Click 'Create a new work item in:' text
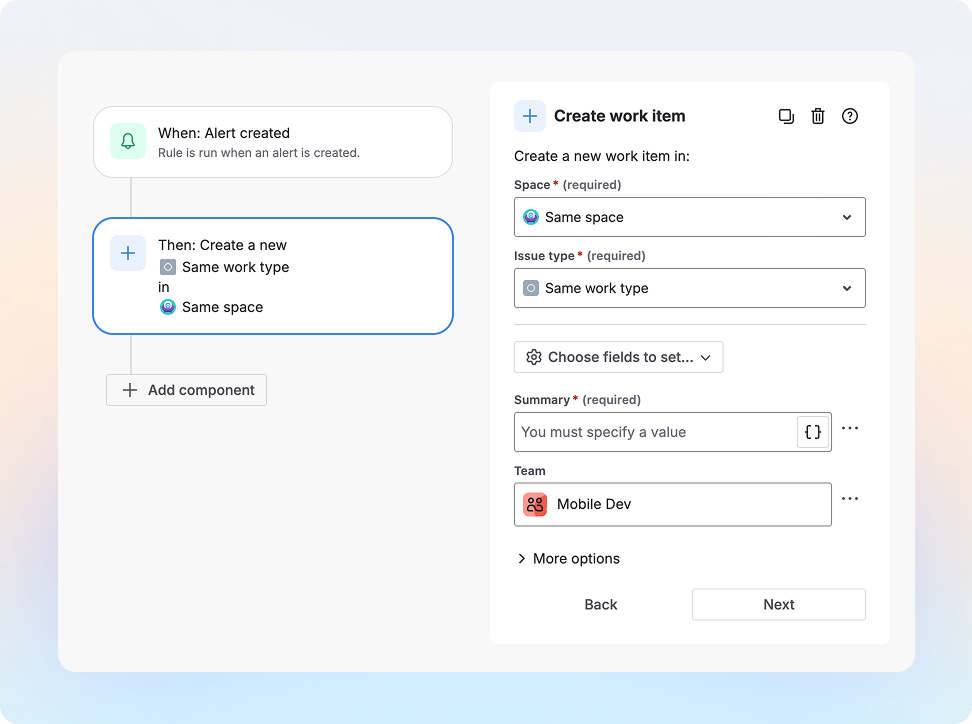Screen dimensions: 972x724 point(602,156)
